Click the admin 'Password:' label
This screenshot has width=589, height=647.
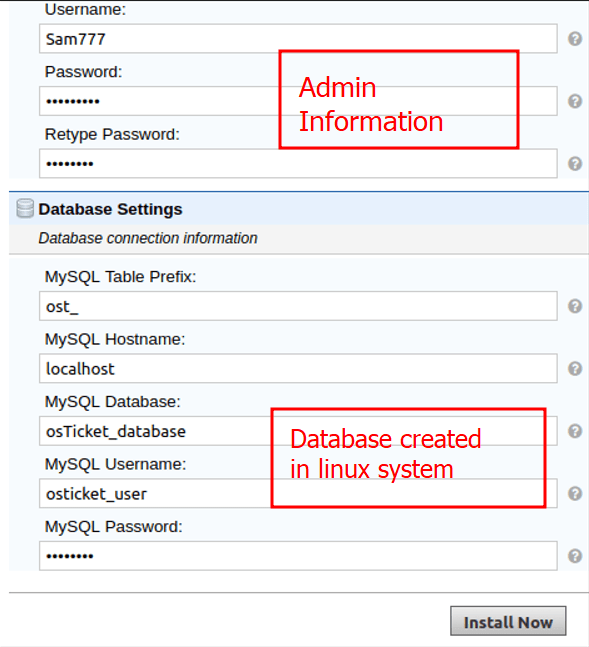pos(83,72)
